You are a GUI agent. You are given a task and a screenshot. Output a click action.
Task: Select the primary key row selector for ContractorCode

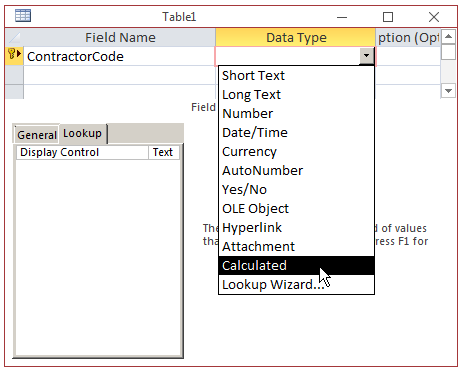(14, 56)
